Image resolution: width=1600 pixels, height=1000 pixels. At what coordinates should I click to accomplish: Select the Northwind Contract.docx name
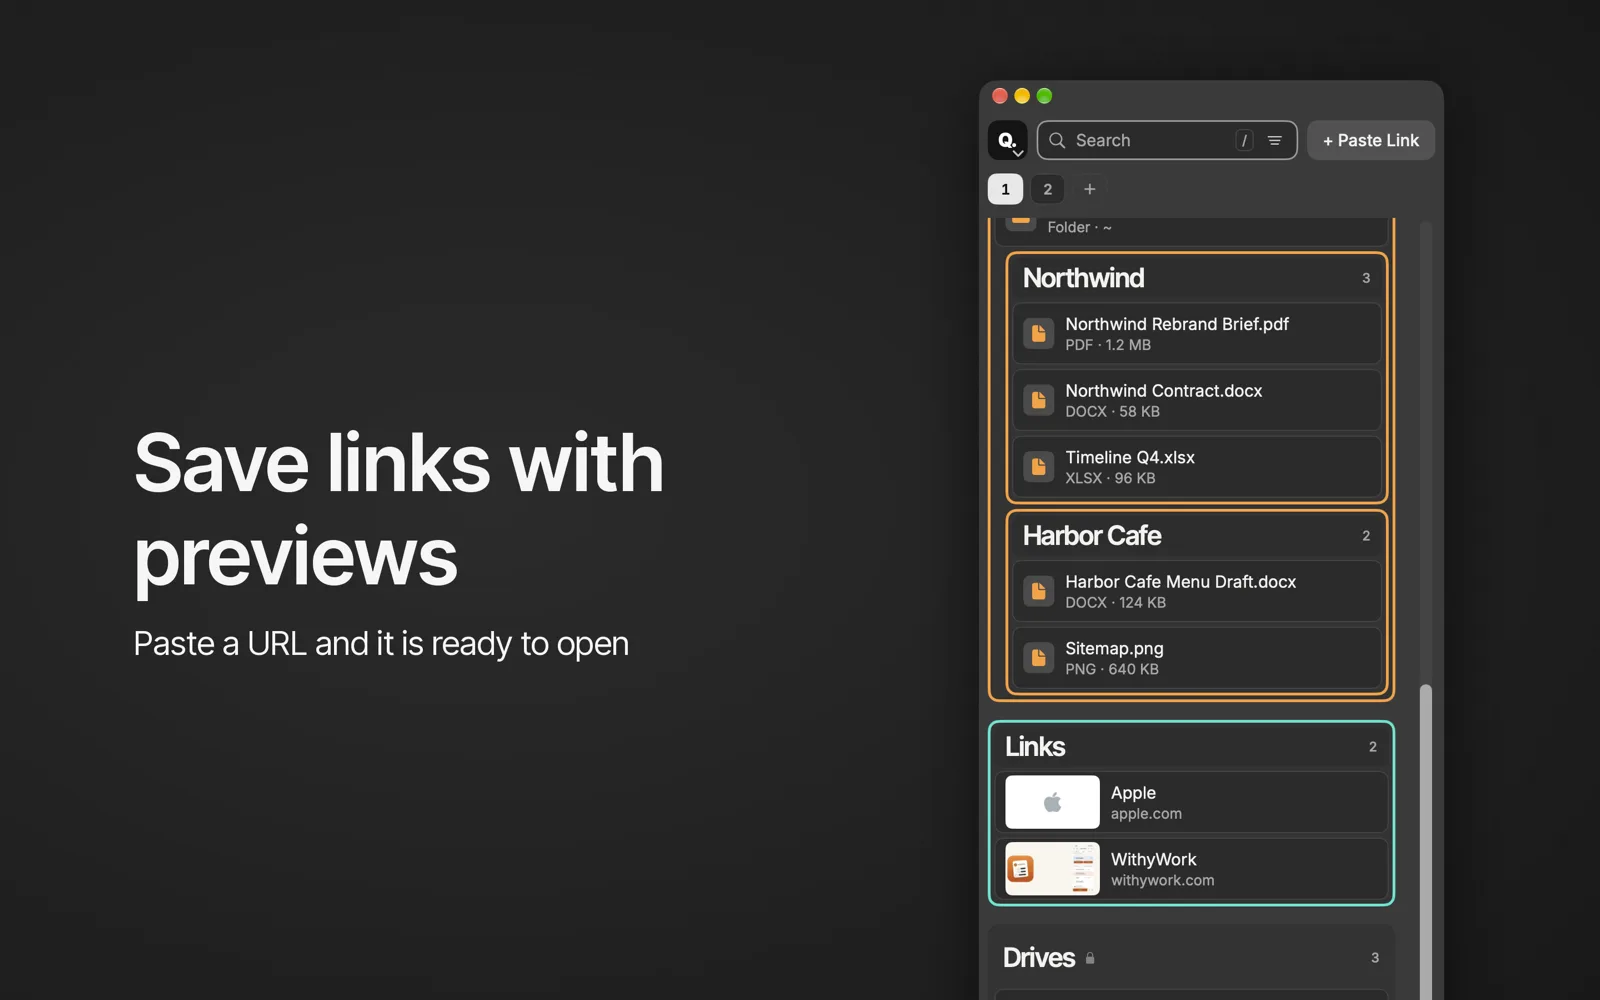coord(1164,391)
